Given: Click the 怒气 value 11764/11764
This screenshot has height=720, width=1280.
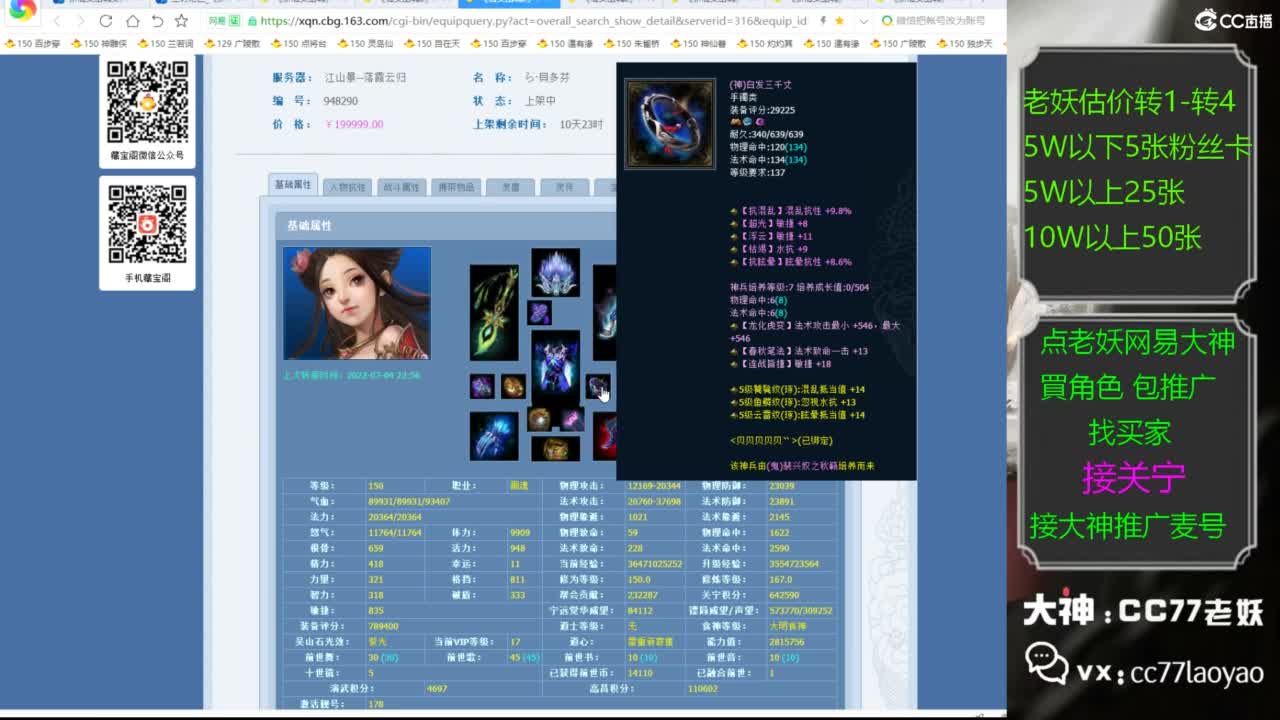Looking at the screenshot, I should [x=395, y=533].
